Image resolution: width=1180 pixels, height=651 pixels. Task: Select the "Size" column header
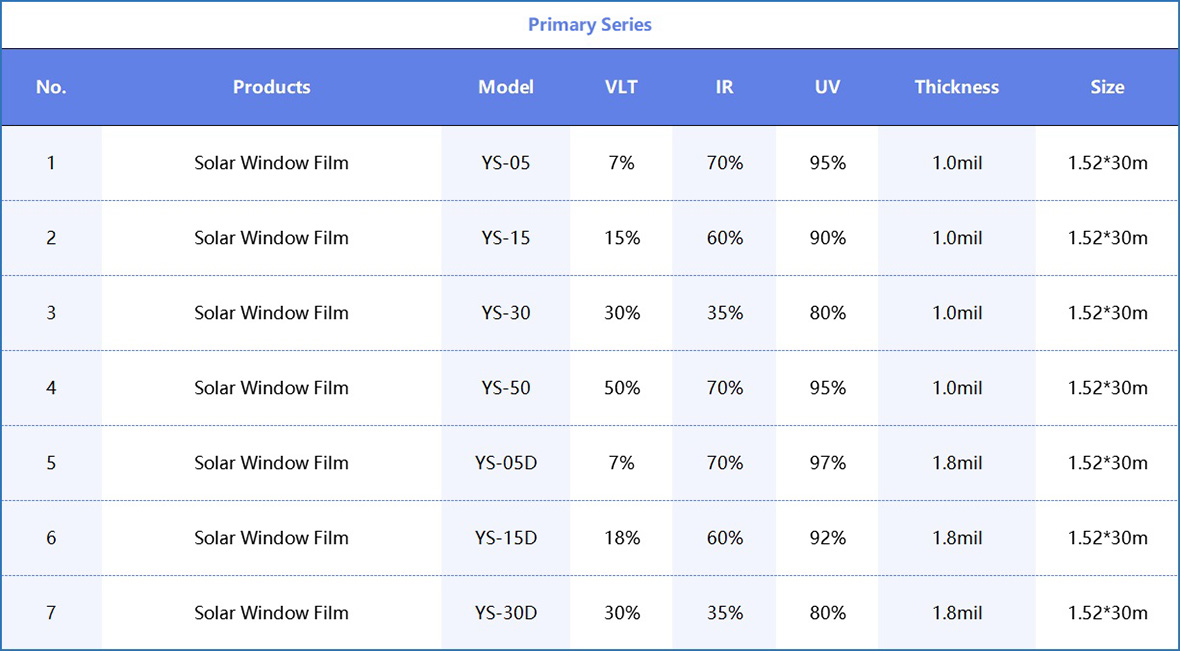[1107, 87]
